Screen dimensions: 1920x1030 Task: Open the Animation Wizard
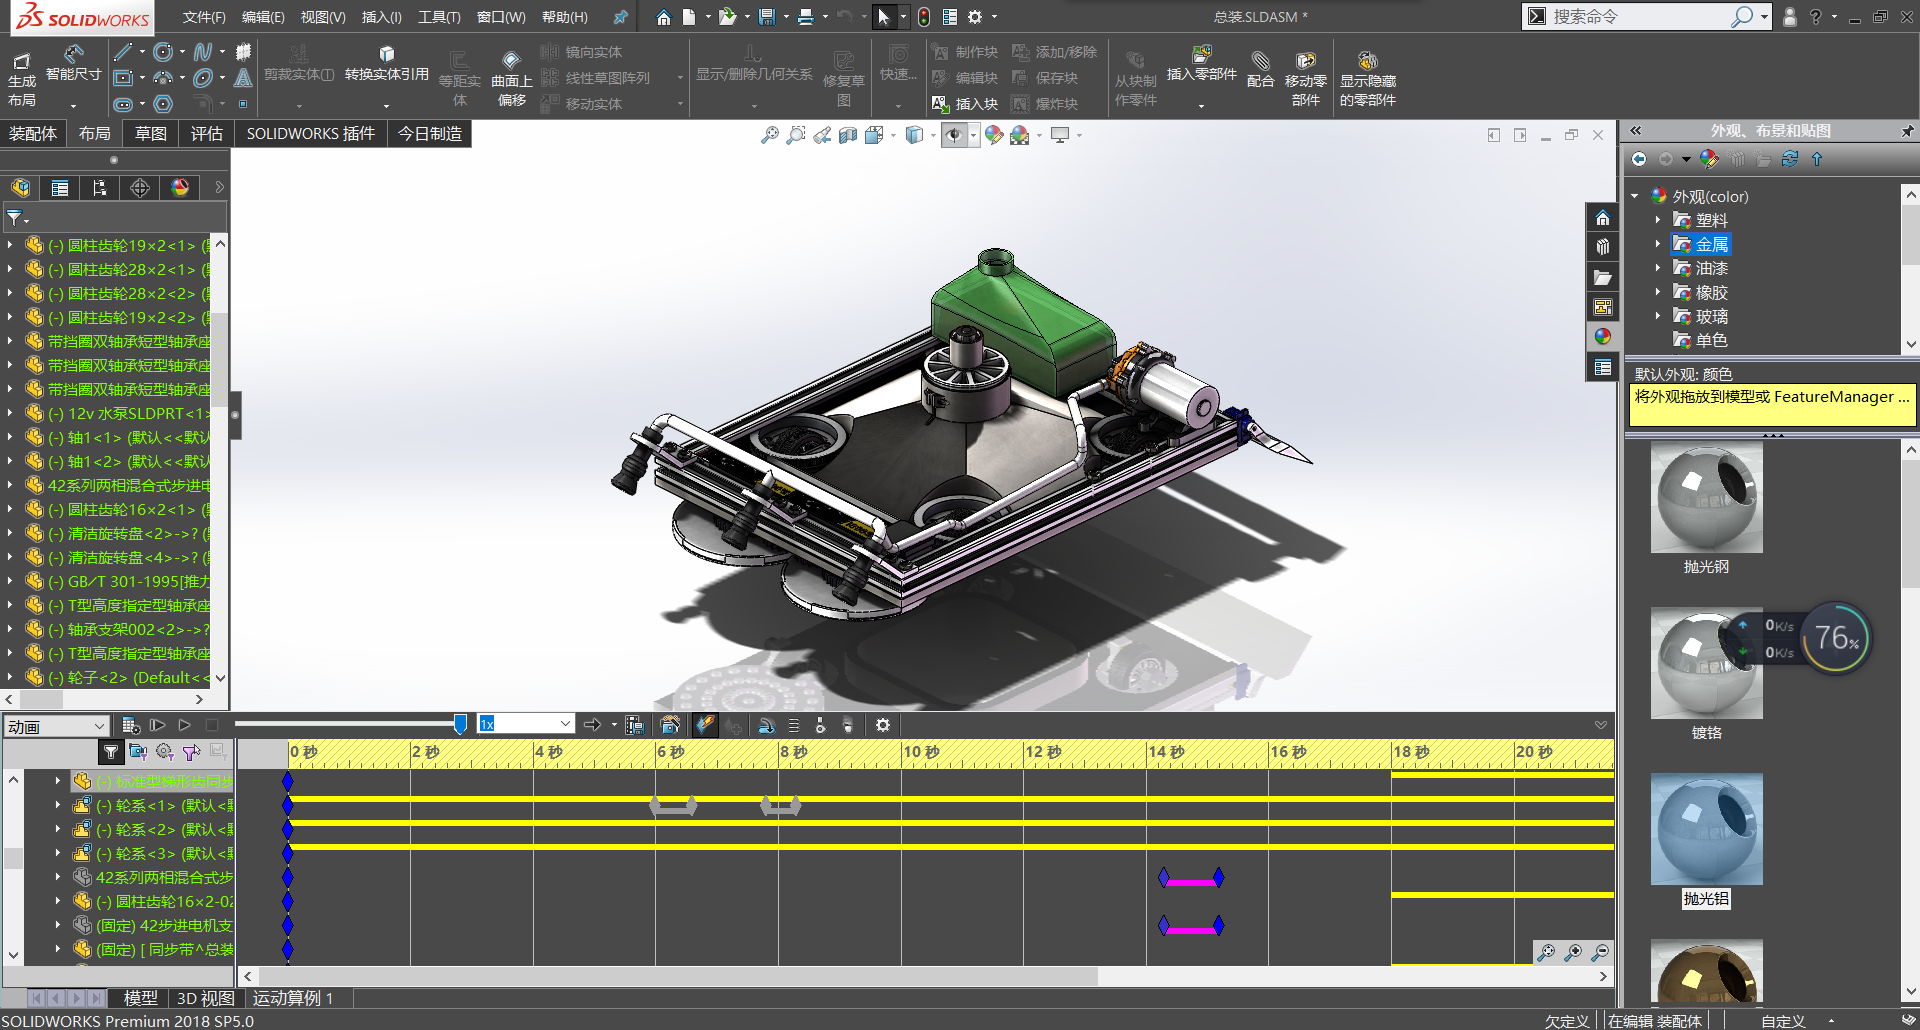[x=670, y=725]
